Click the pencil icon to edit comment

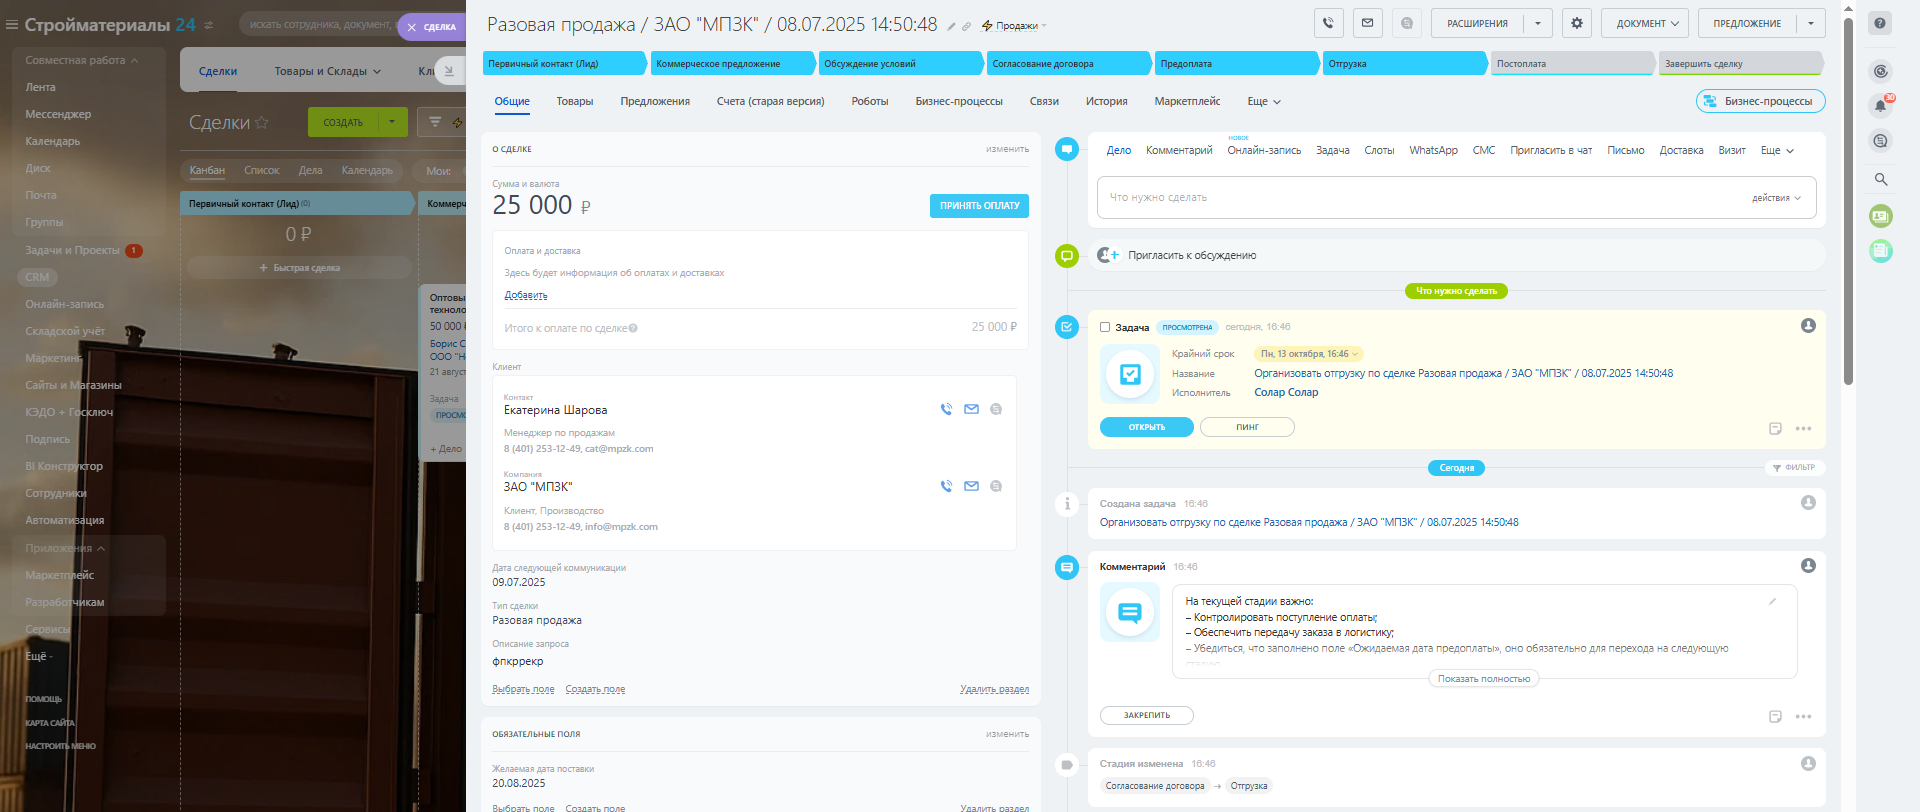pos(1772,601)
